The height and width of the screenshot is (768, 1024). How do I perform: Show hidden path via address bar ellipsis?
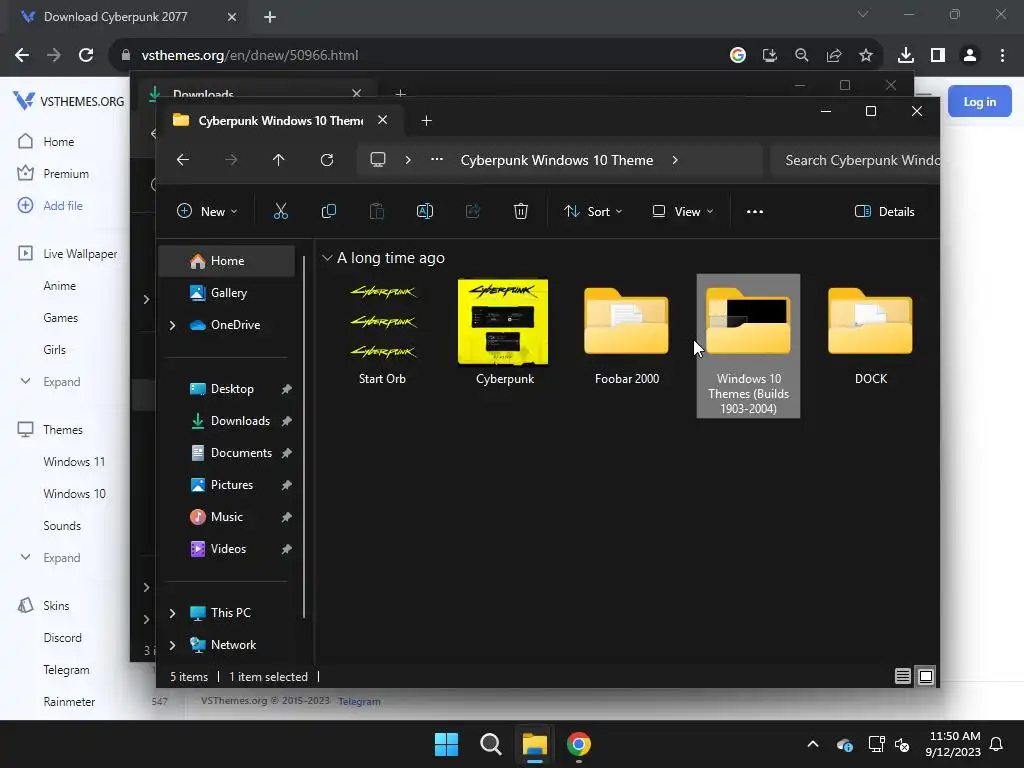(437, 159)
